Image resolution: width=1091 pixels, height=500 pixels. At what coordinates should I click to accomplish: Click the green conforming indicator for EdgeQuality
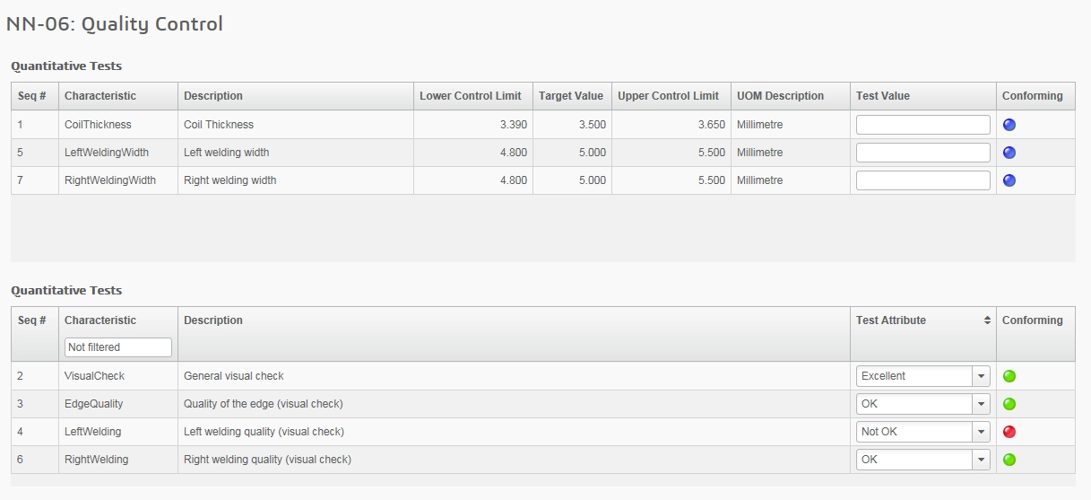(1009, 405)
